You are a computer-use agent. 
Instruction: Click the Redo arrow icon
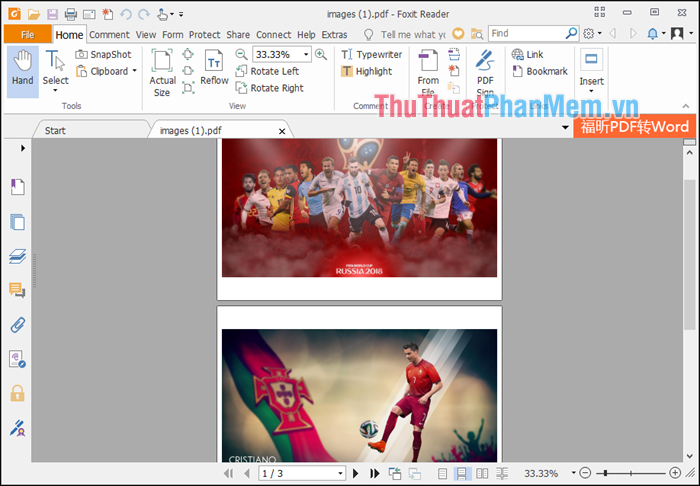[144, 14]
